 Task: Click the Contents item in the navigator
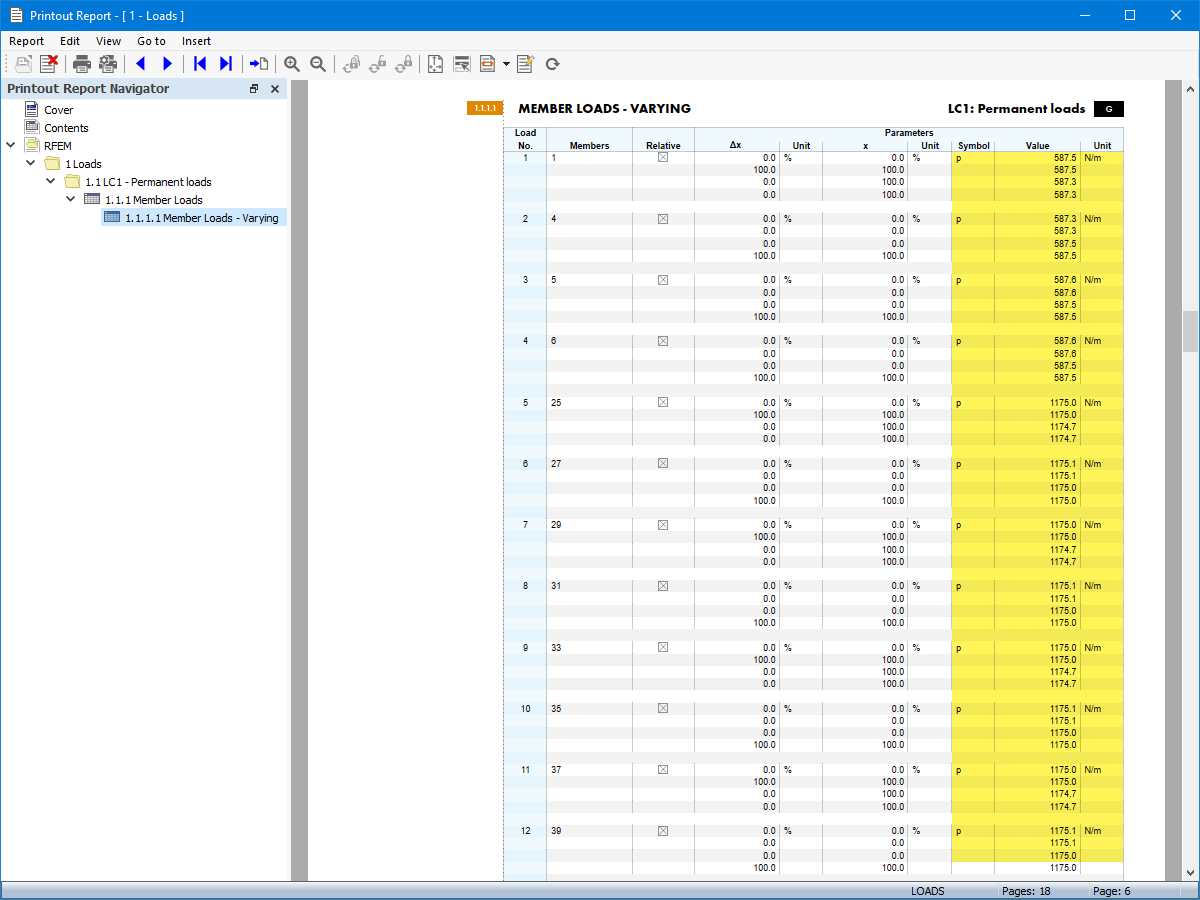65,127
